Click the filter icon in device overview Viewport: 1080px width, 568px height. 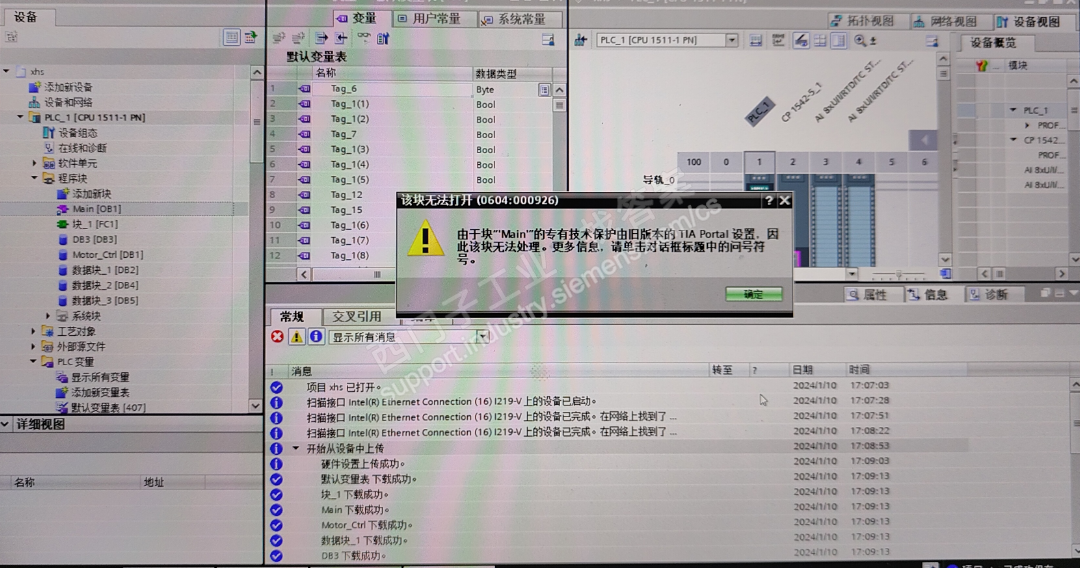pos(982,65)
